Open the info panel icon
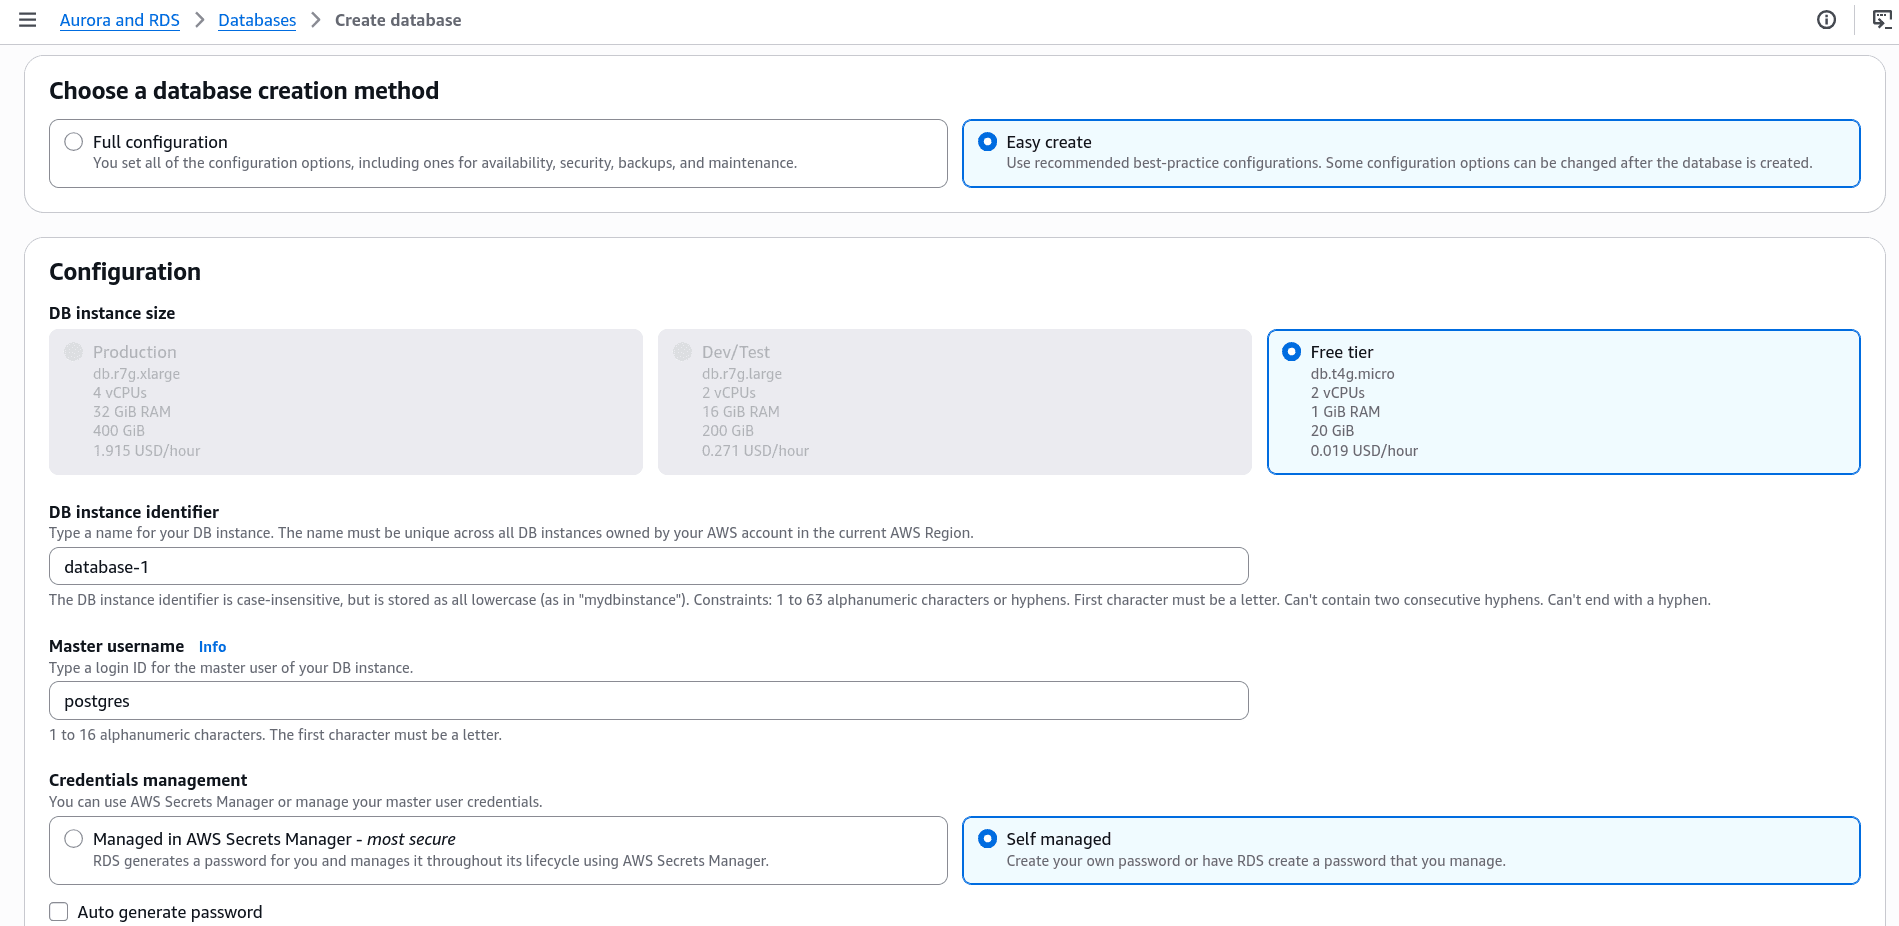 tap(1826, 20)
